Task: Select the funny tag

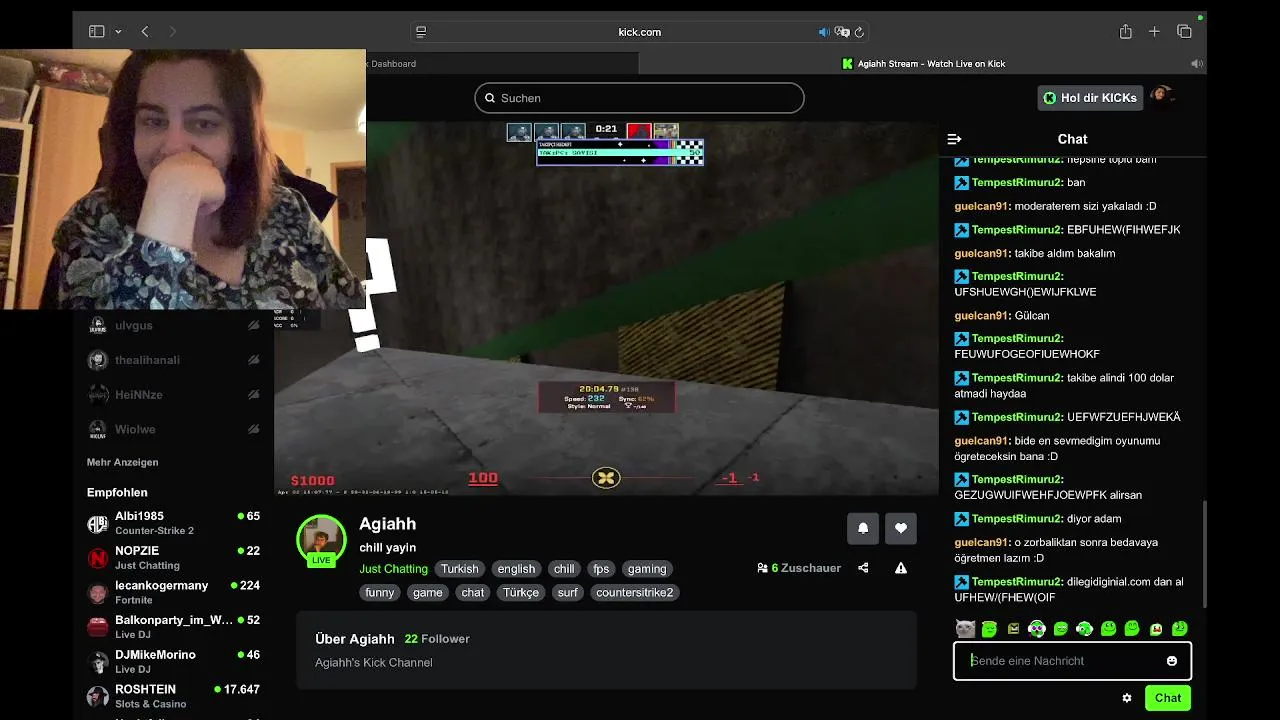Action: click(x=380, y=593)
